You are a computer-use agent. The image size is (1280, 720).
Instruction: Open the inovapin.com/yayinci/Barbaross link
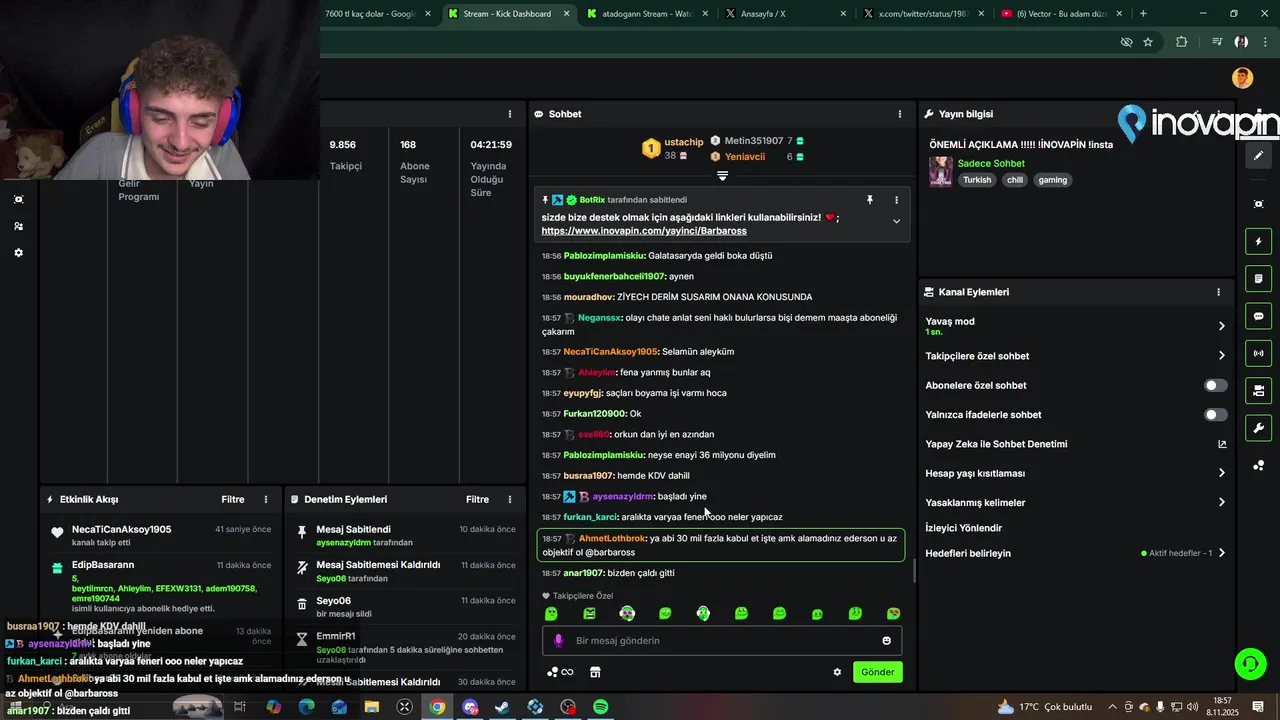coord(644,231)
